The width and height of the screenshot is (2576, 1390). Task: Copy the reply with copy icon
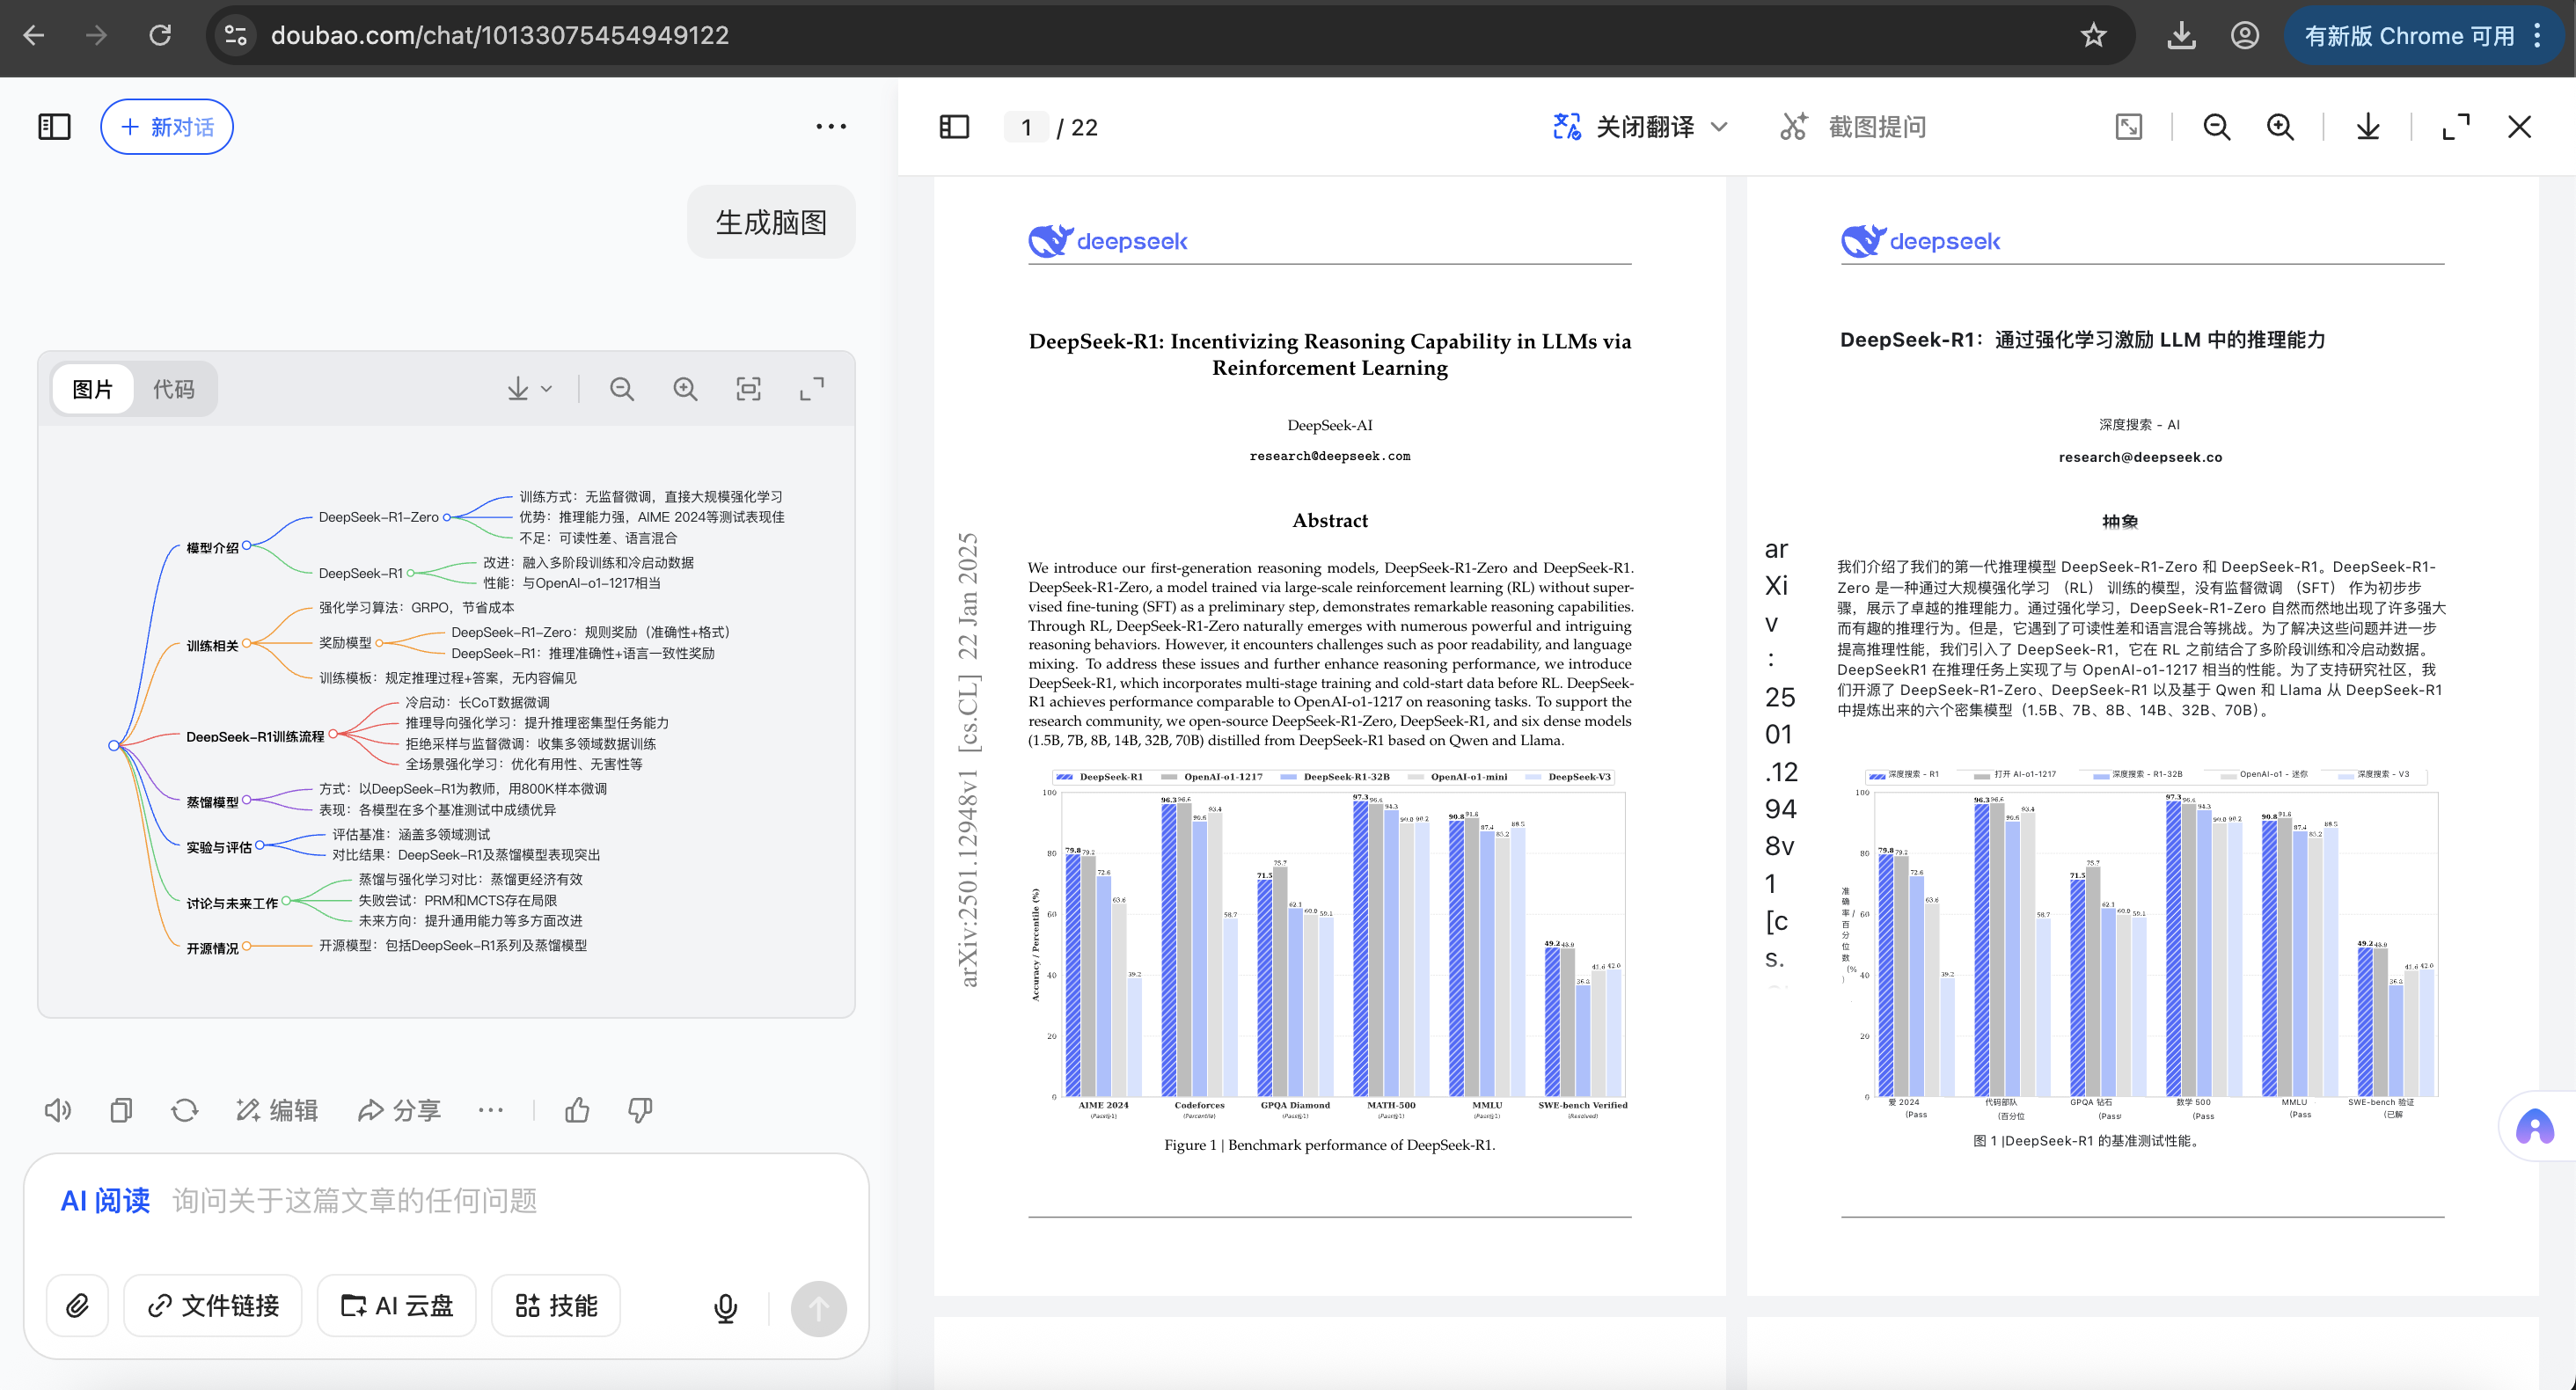point(121,1110)
